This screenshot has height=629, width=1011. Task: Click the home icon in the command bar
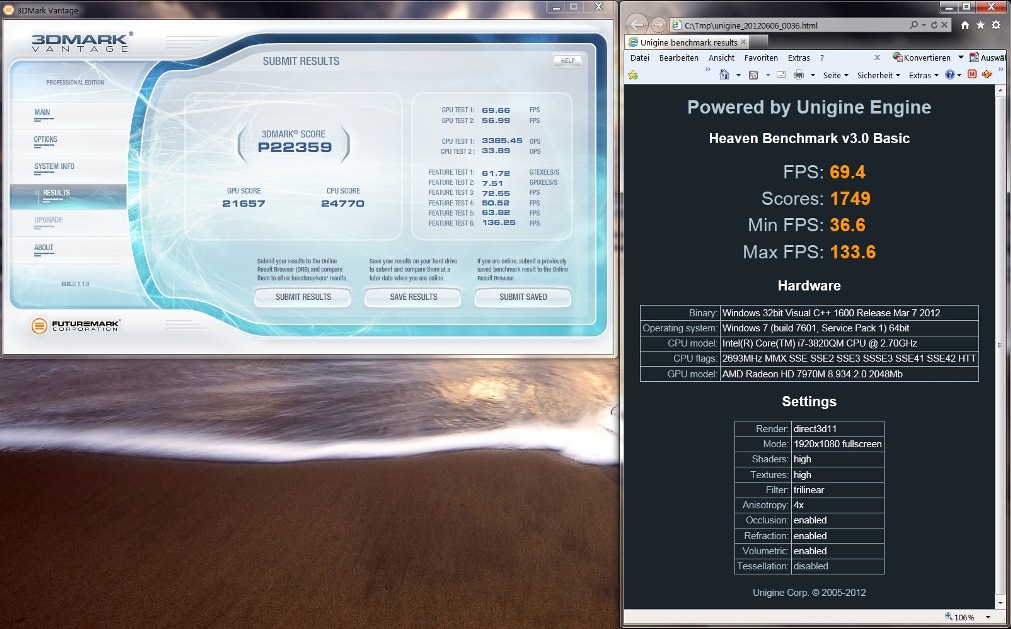point(725,75)
